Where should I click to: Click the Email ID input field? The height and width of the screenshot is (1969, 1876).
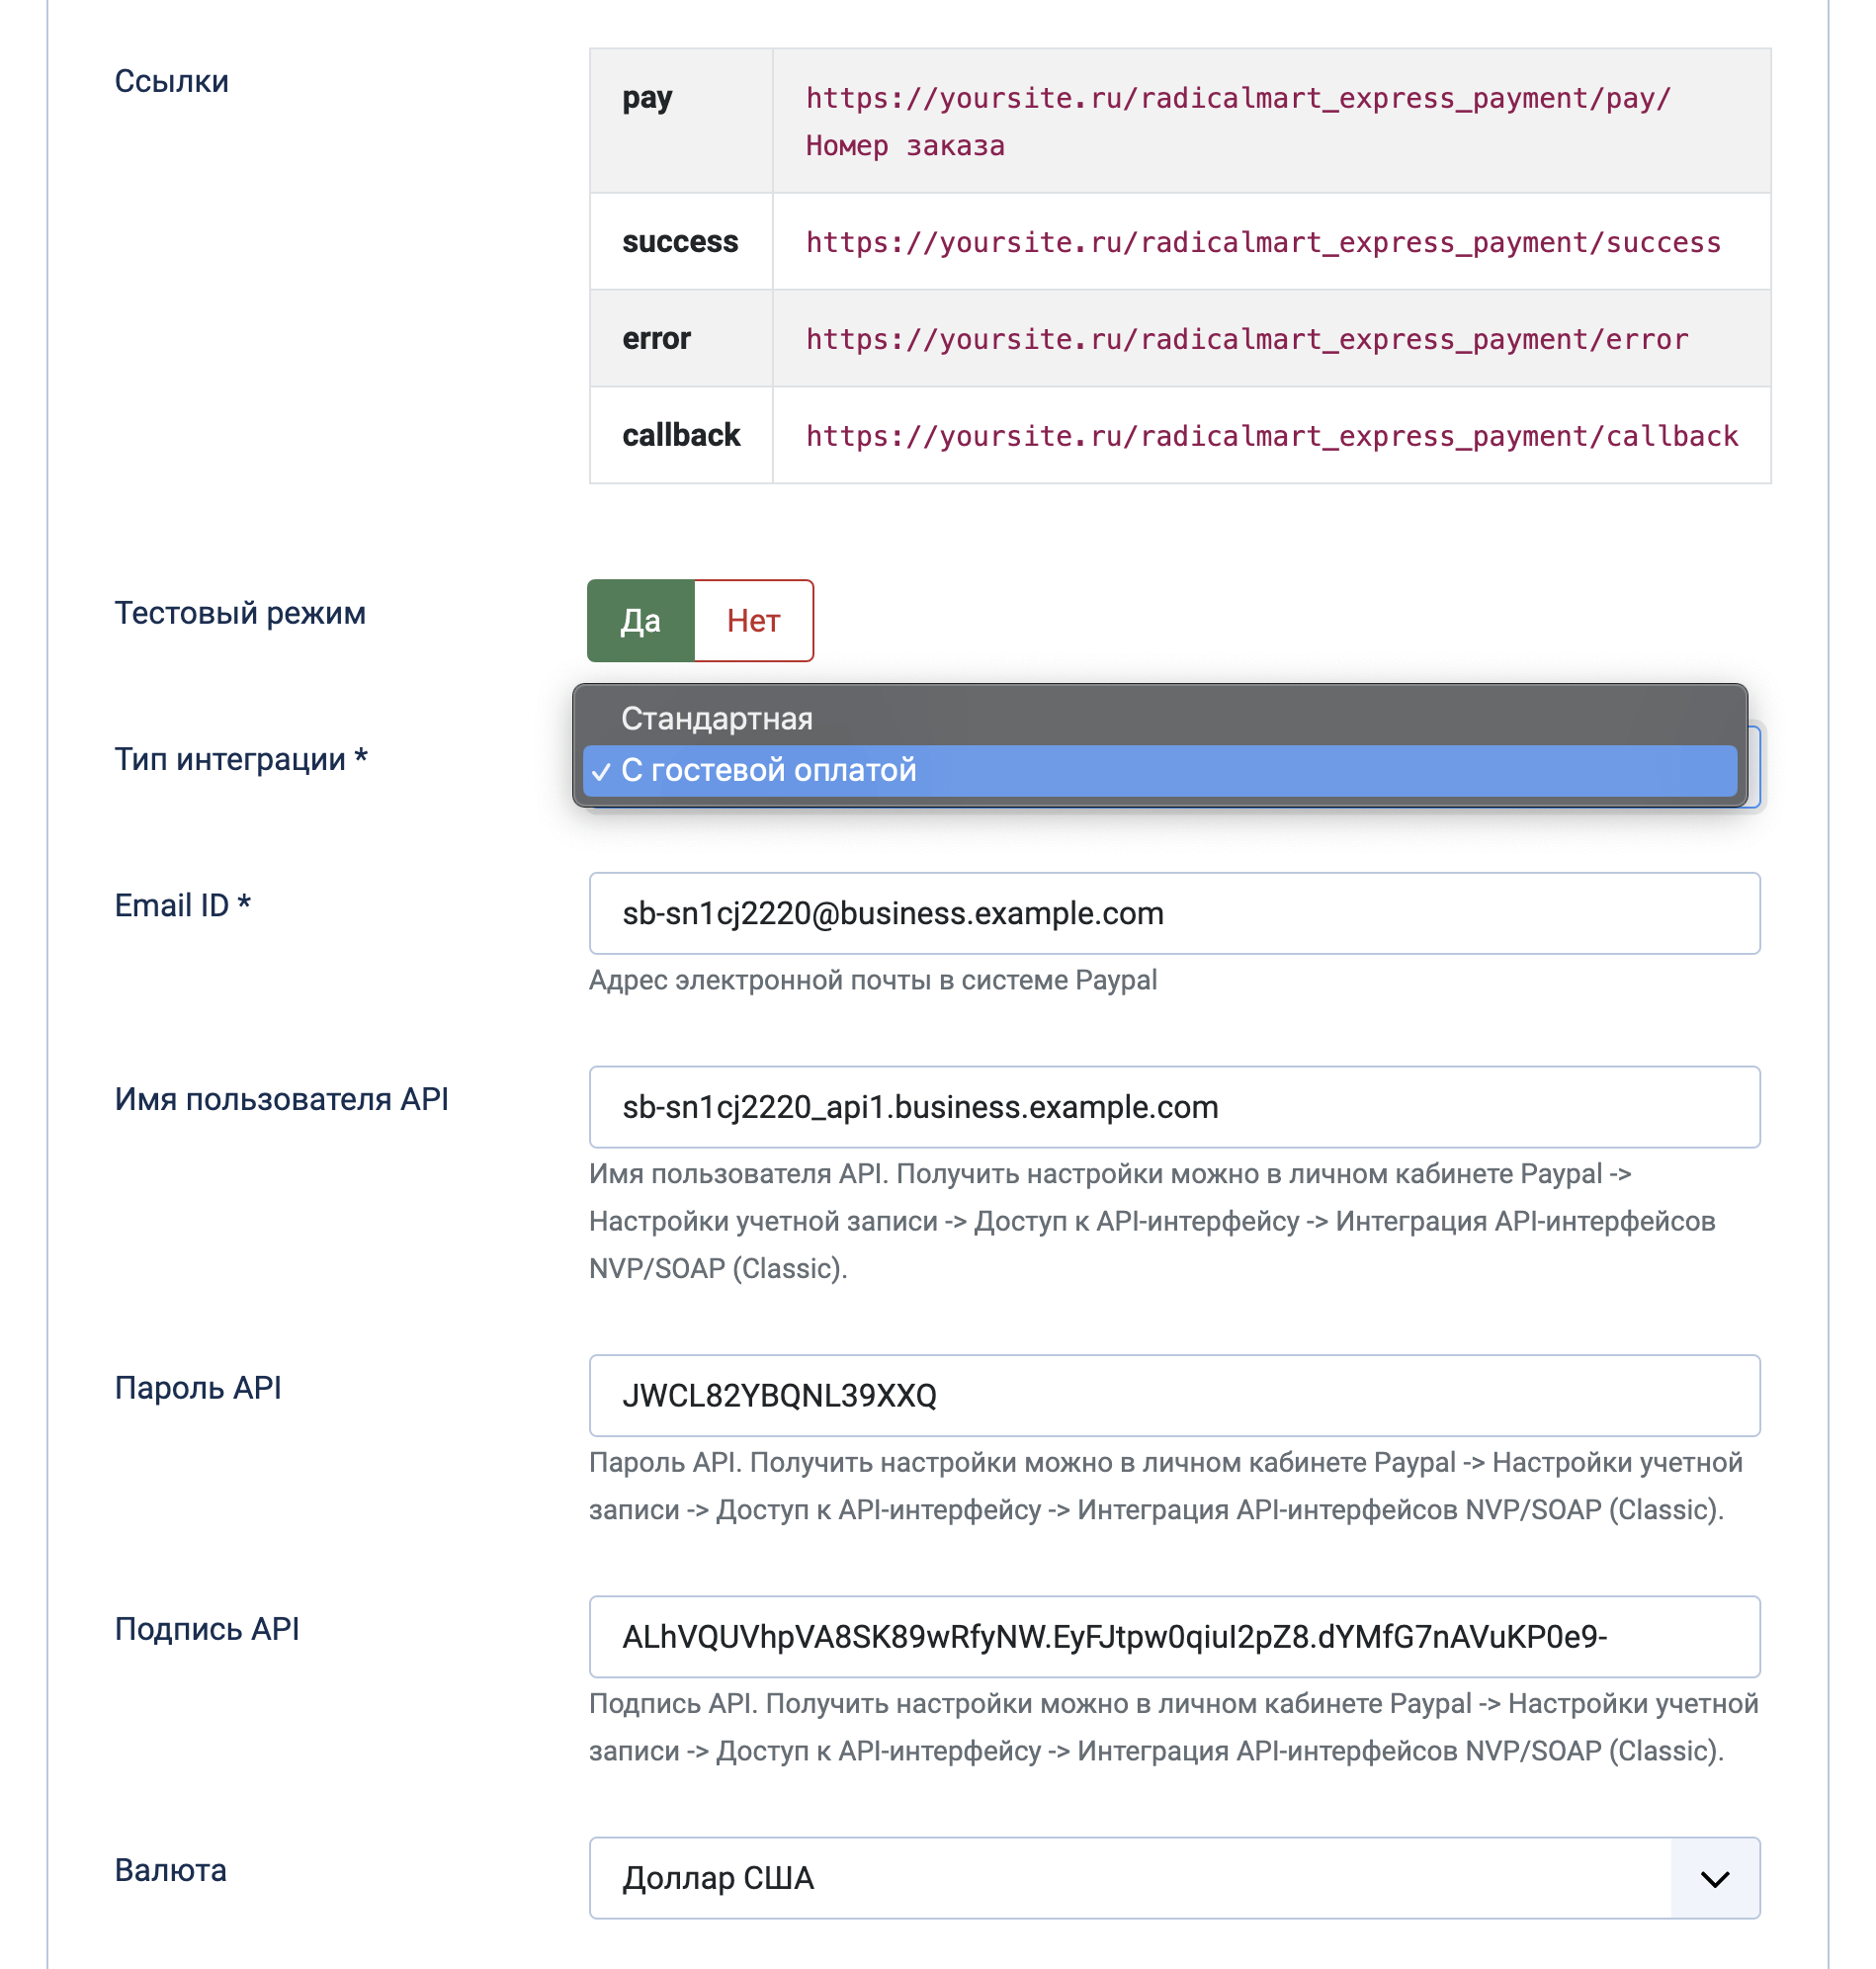(1173, 913)
